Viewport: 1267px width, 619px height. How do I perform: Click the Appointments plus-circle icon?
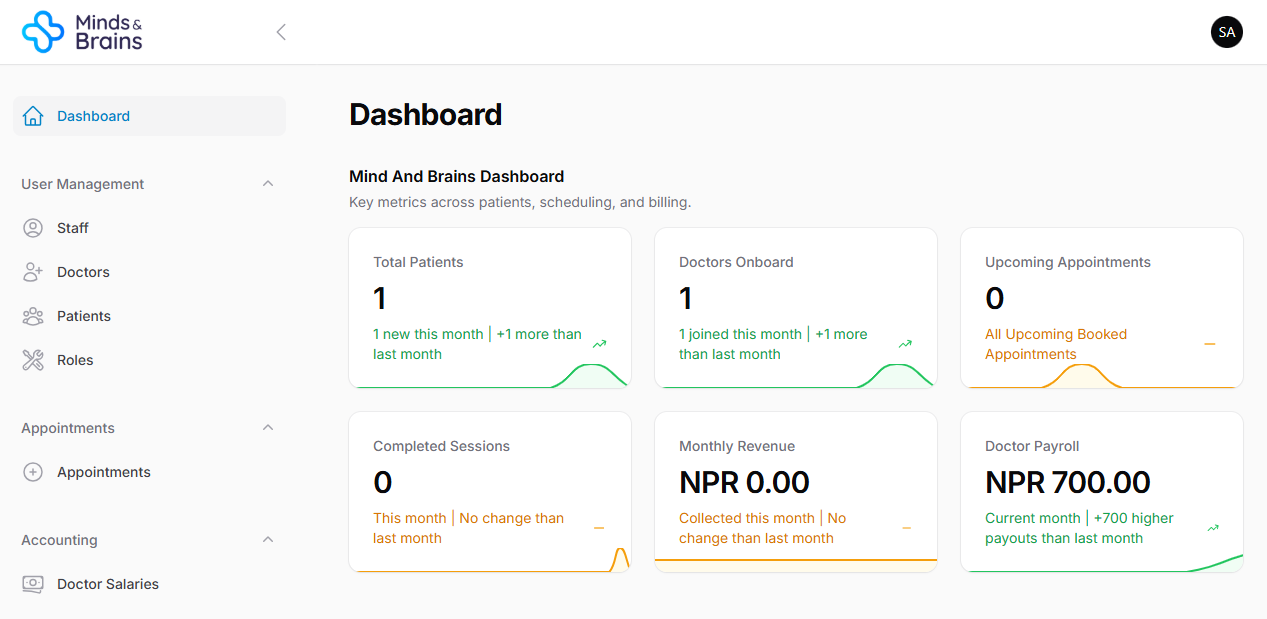tap(33, 472)
